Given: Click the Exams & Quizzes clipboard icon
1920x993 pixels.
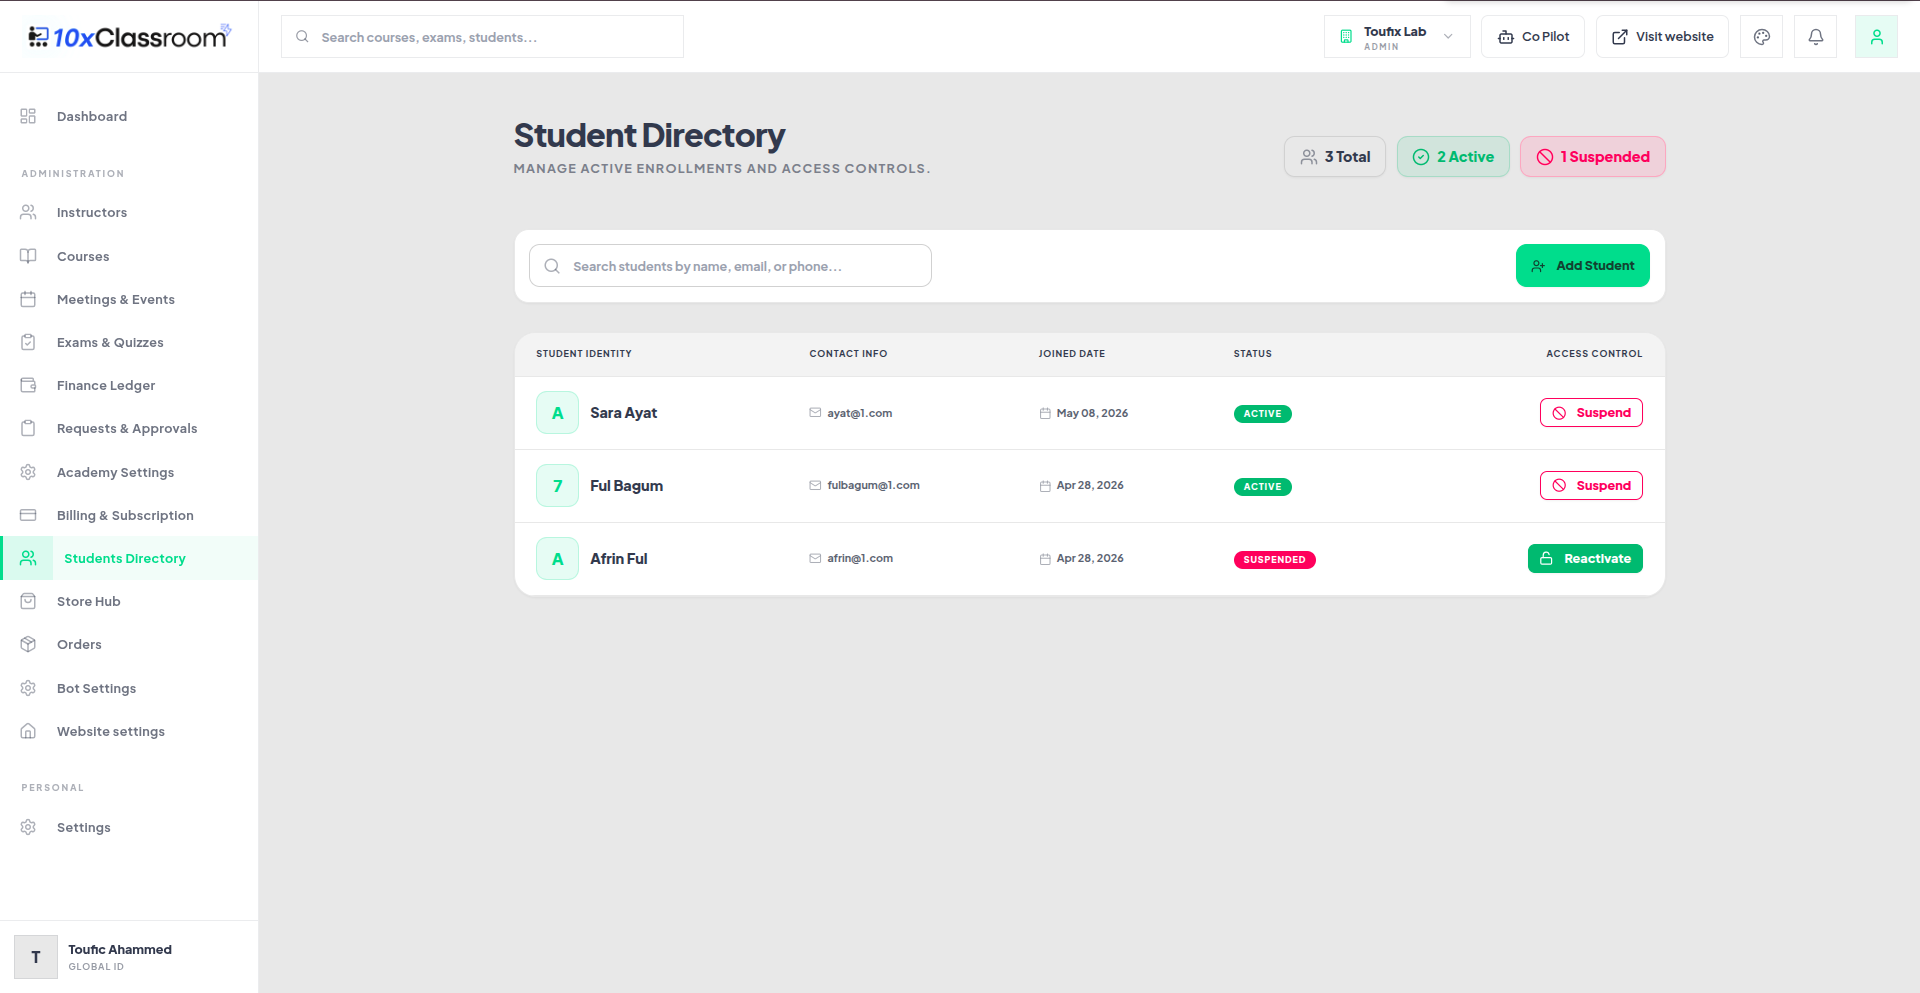Looking at the screenshot, I should pyautogui.click(x=28, y=342).
